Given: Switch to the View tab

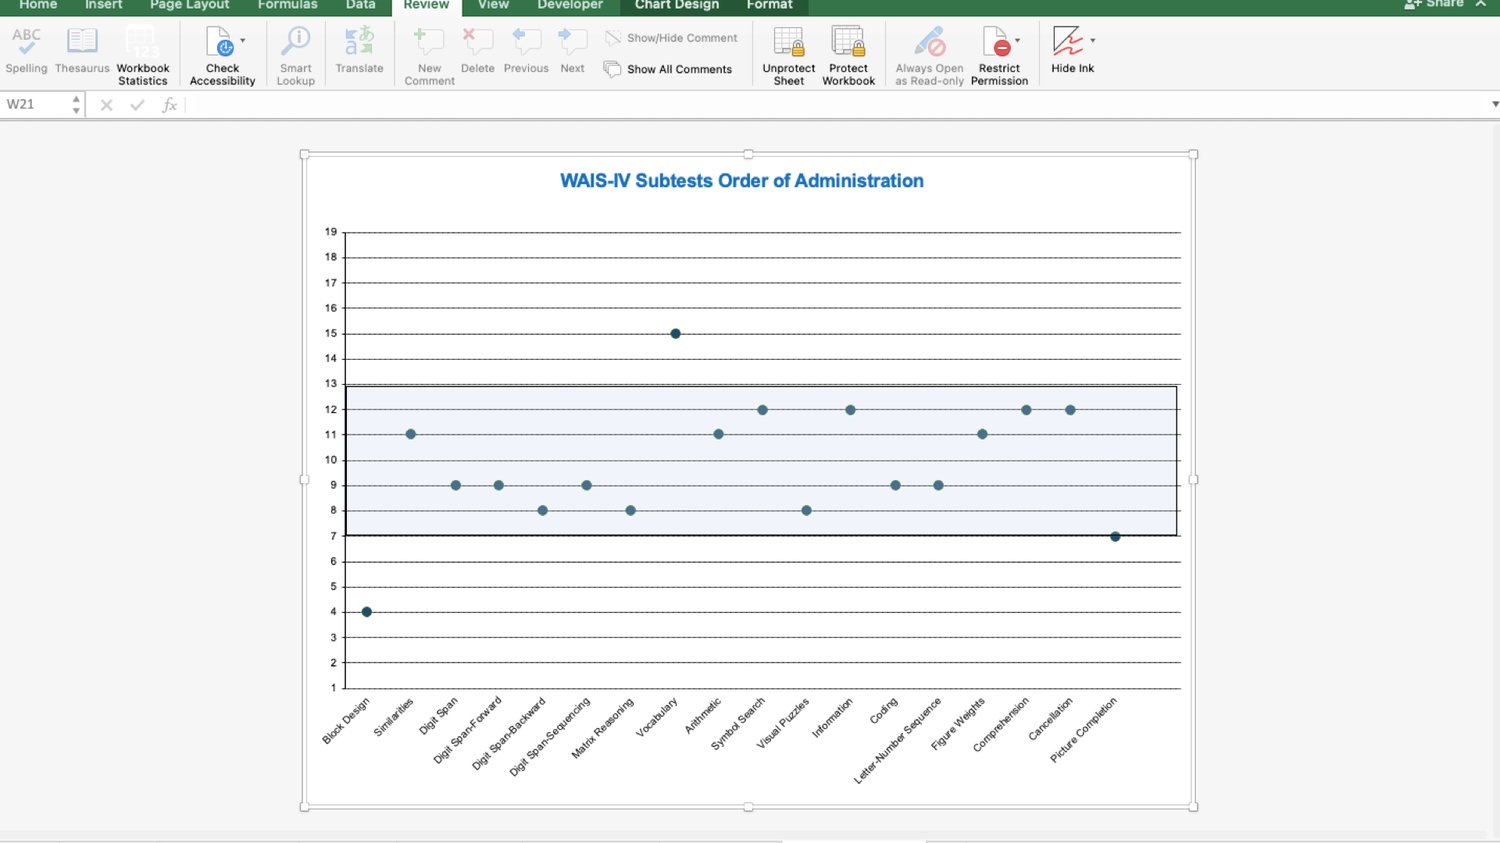Looking at the screenshot, I should point(493,5).
